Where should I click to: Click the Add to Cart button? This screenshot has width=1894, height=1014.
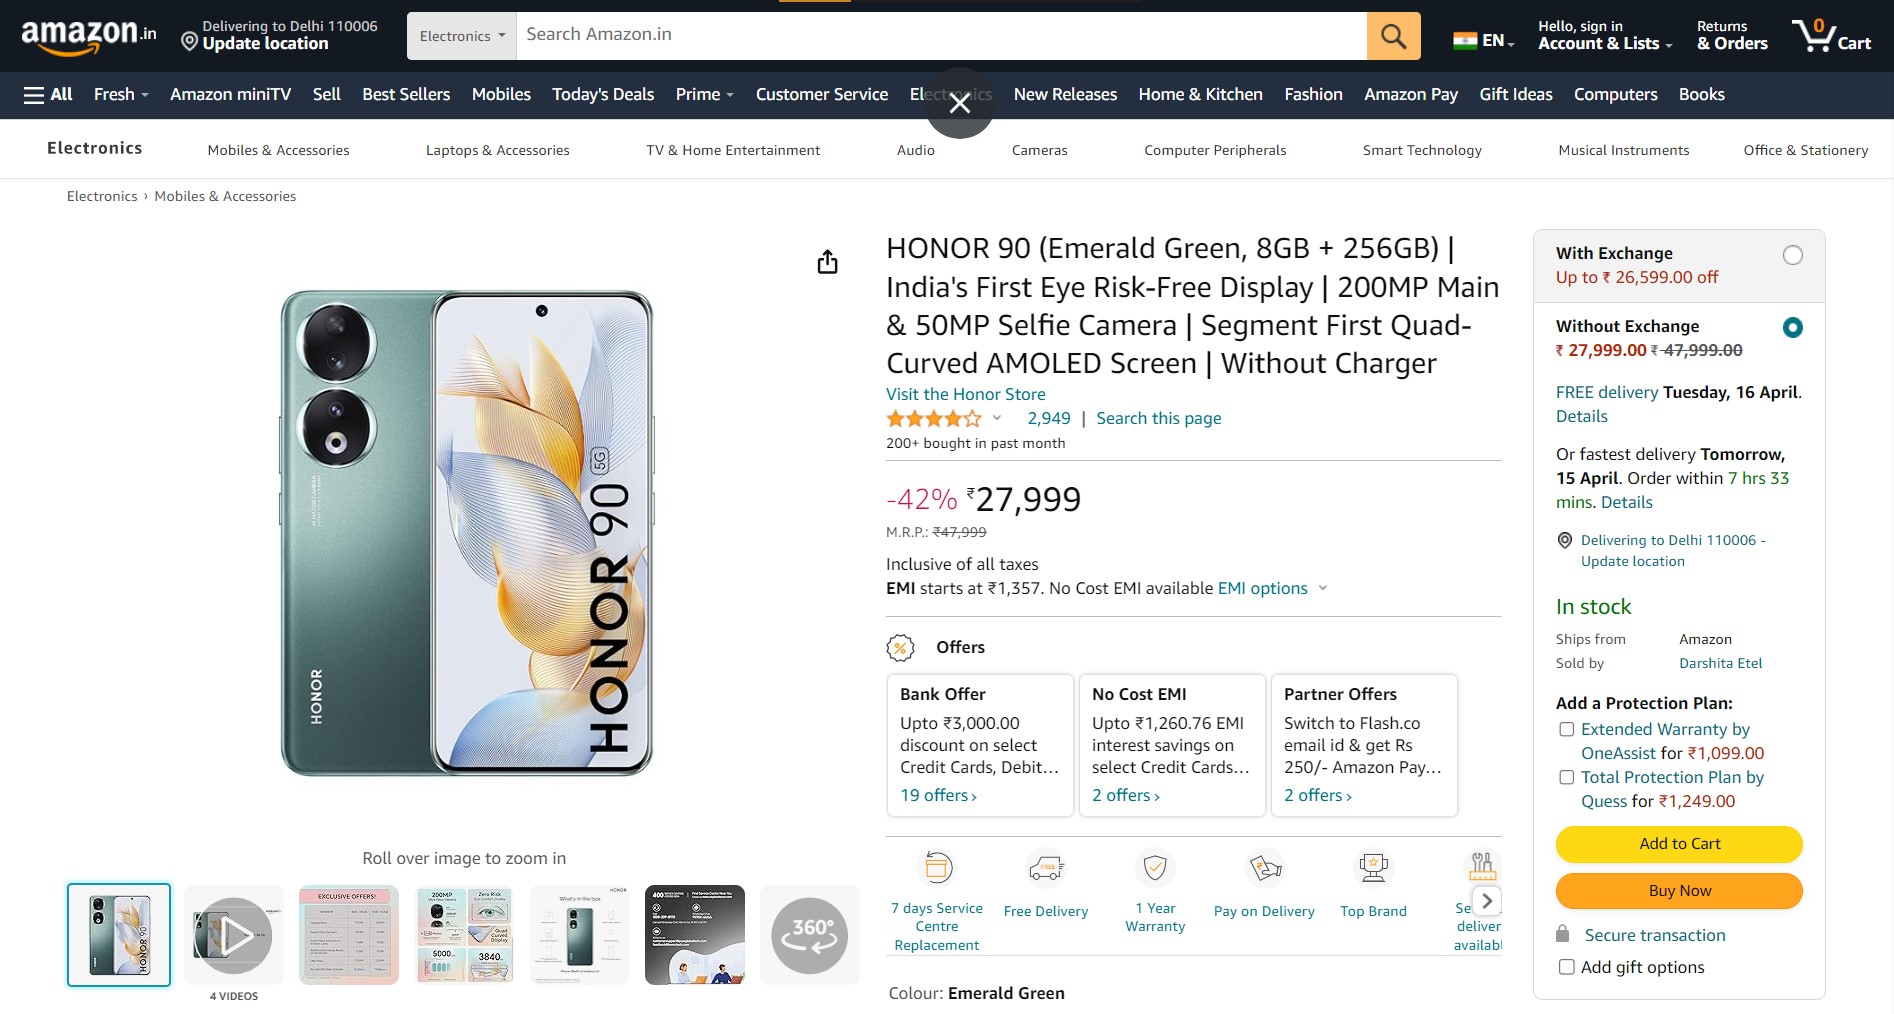point(1678,843)
